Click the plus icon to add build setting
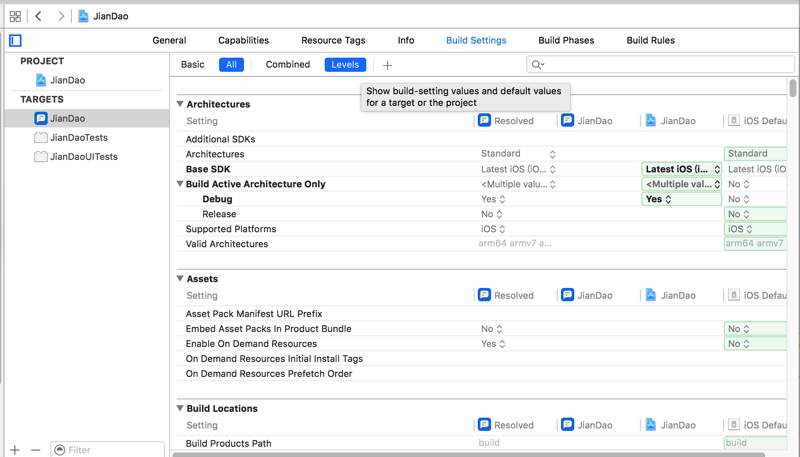 387,65
